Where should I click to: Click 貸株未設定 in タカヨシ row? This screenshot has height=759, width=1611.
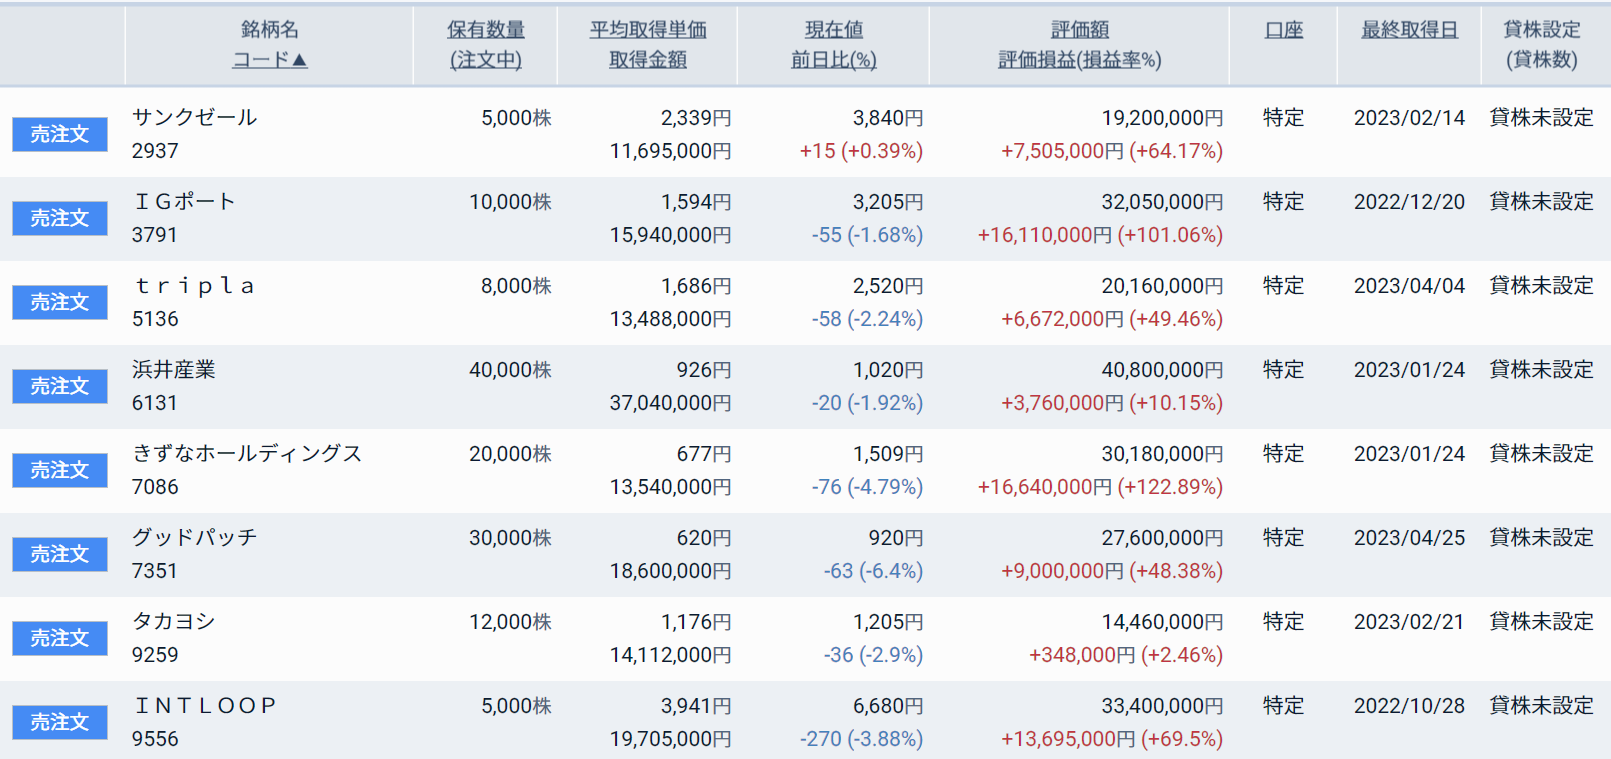tap(1541, 621)
